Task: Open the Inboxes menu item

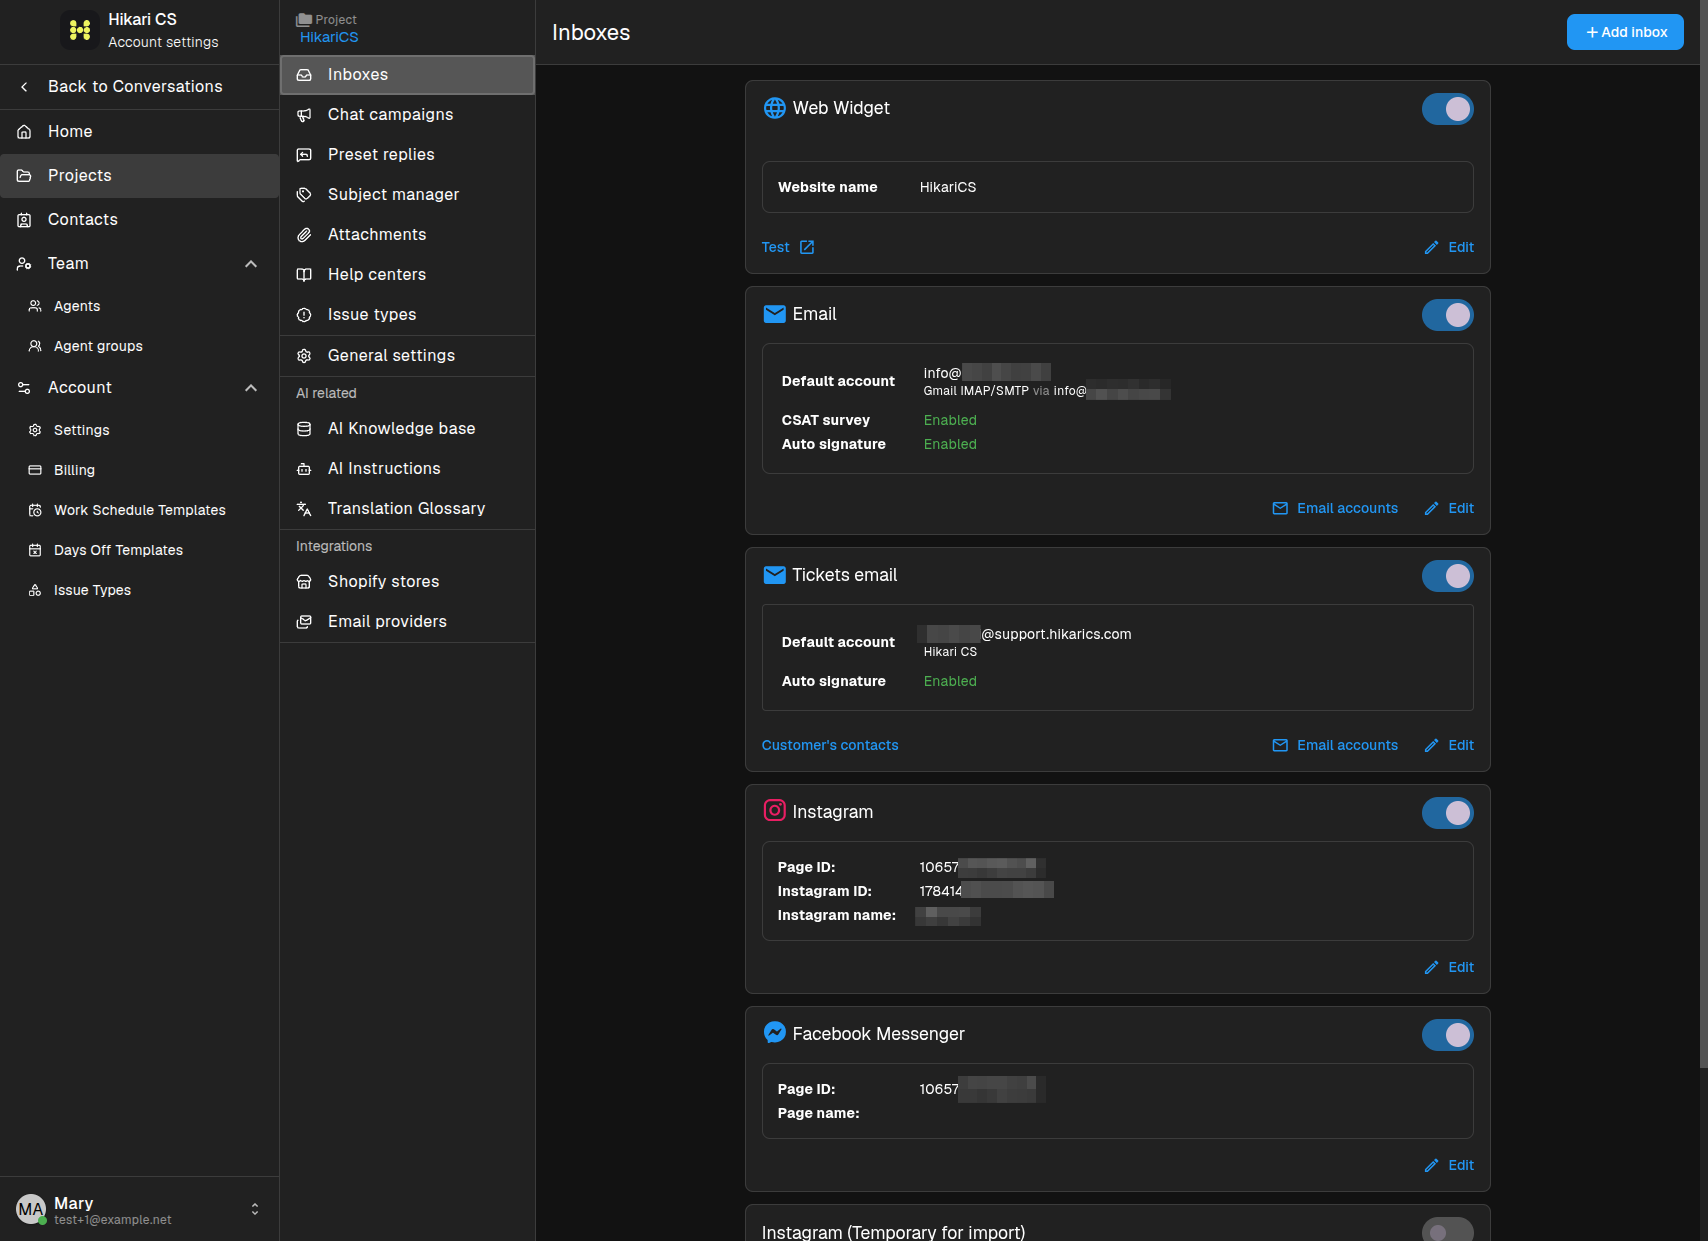Action: click(x=407, y=75)
